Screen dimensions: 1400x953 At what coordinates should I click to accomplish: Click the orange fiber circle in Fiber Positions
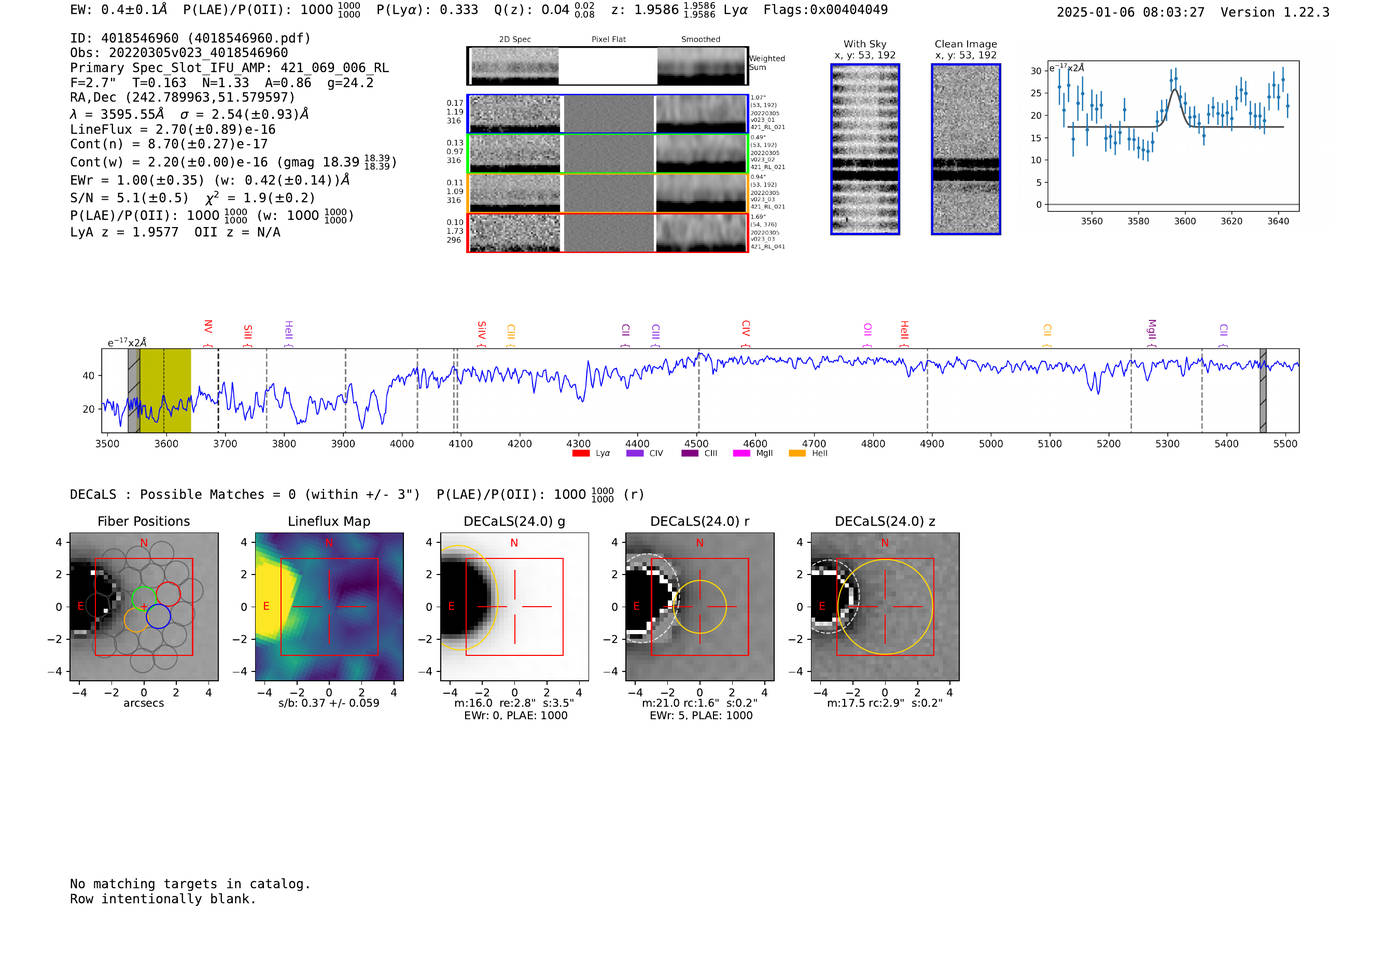136,620
